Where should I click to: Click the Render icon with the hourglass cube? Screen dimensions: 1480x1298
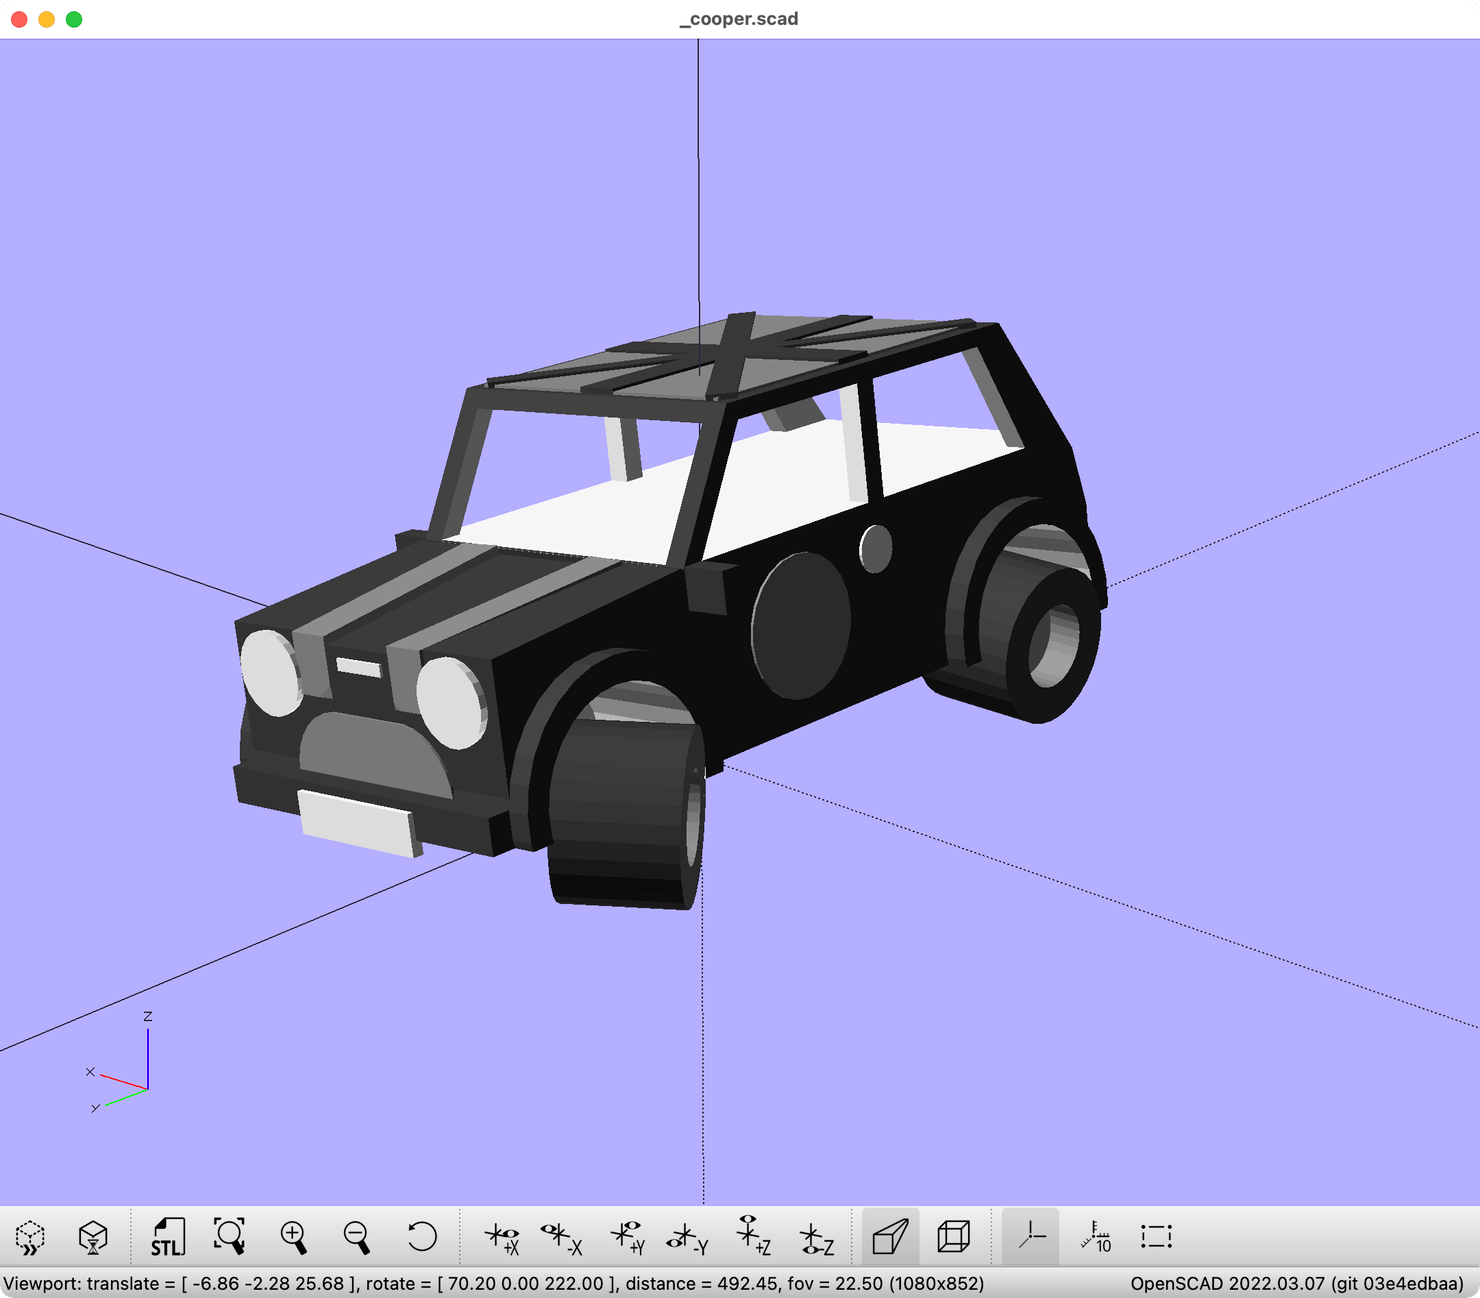pos(93,1237)
